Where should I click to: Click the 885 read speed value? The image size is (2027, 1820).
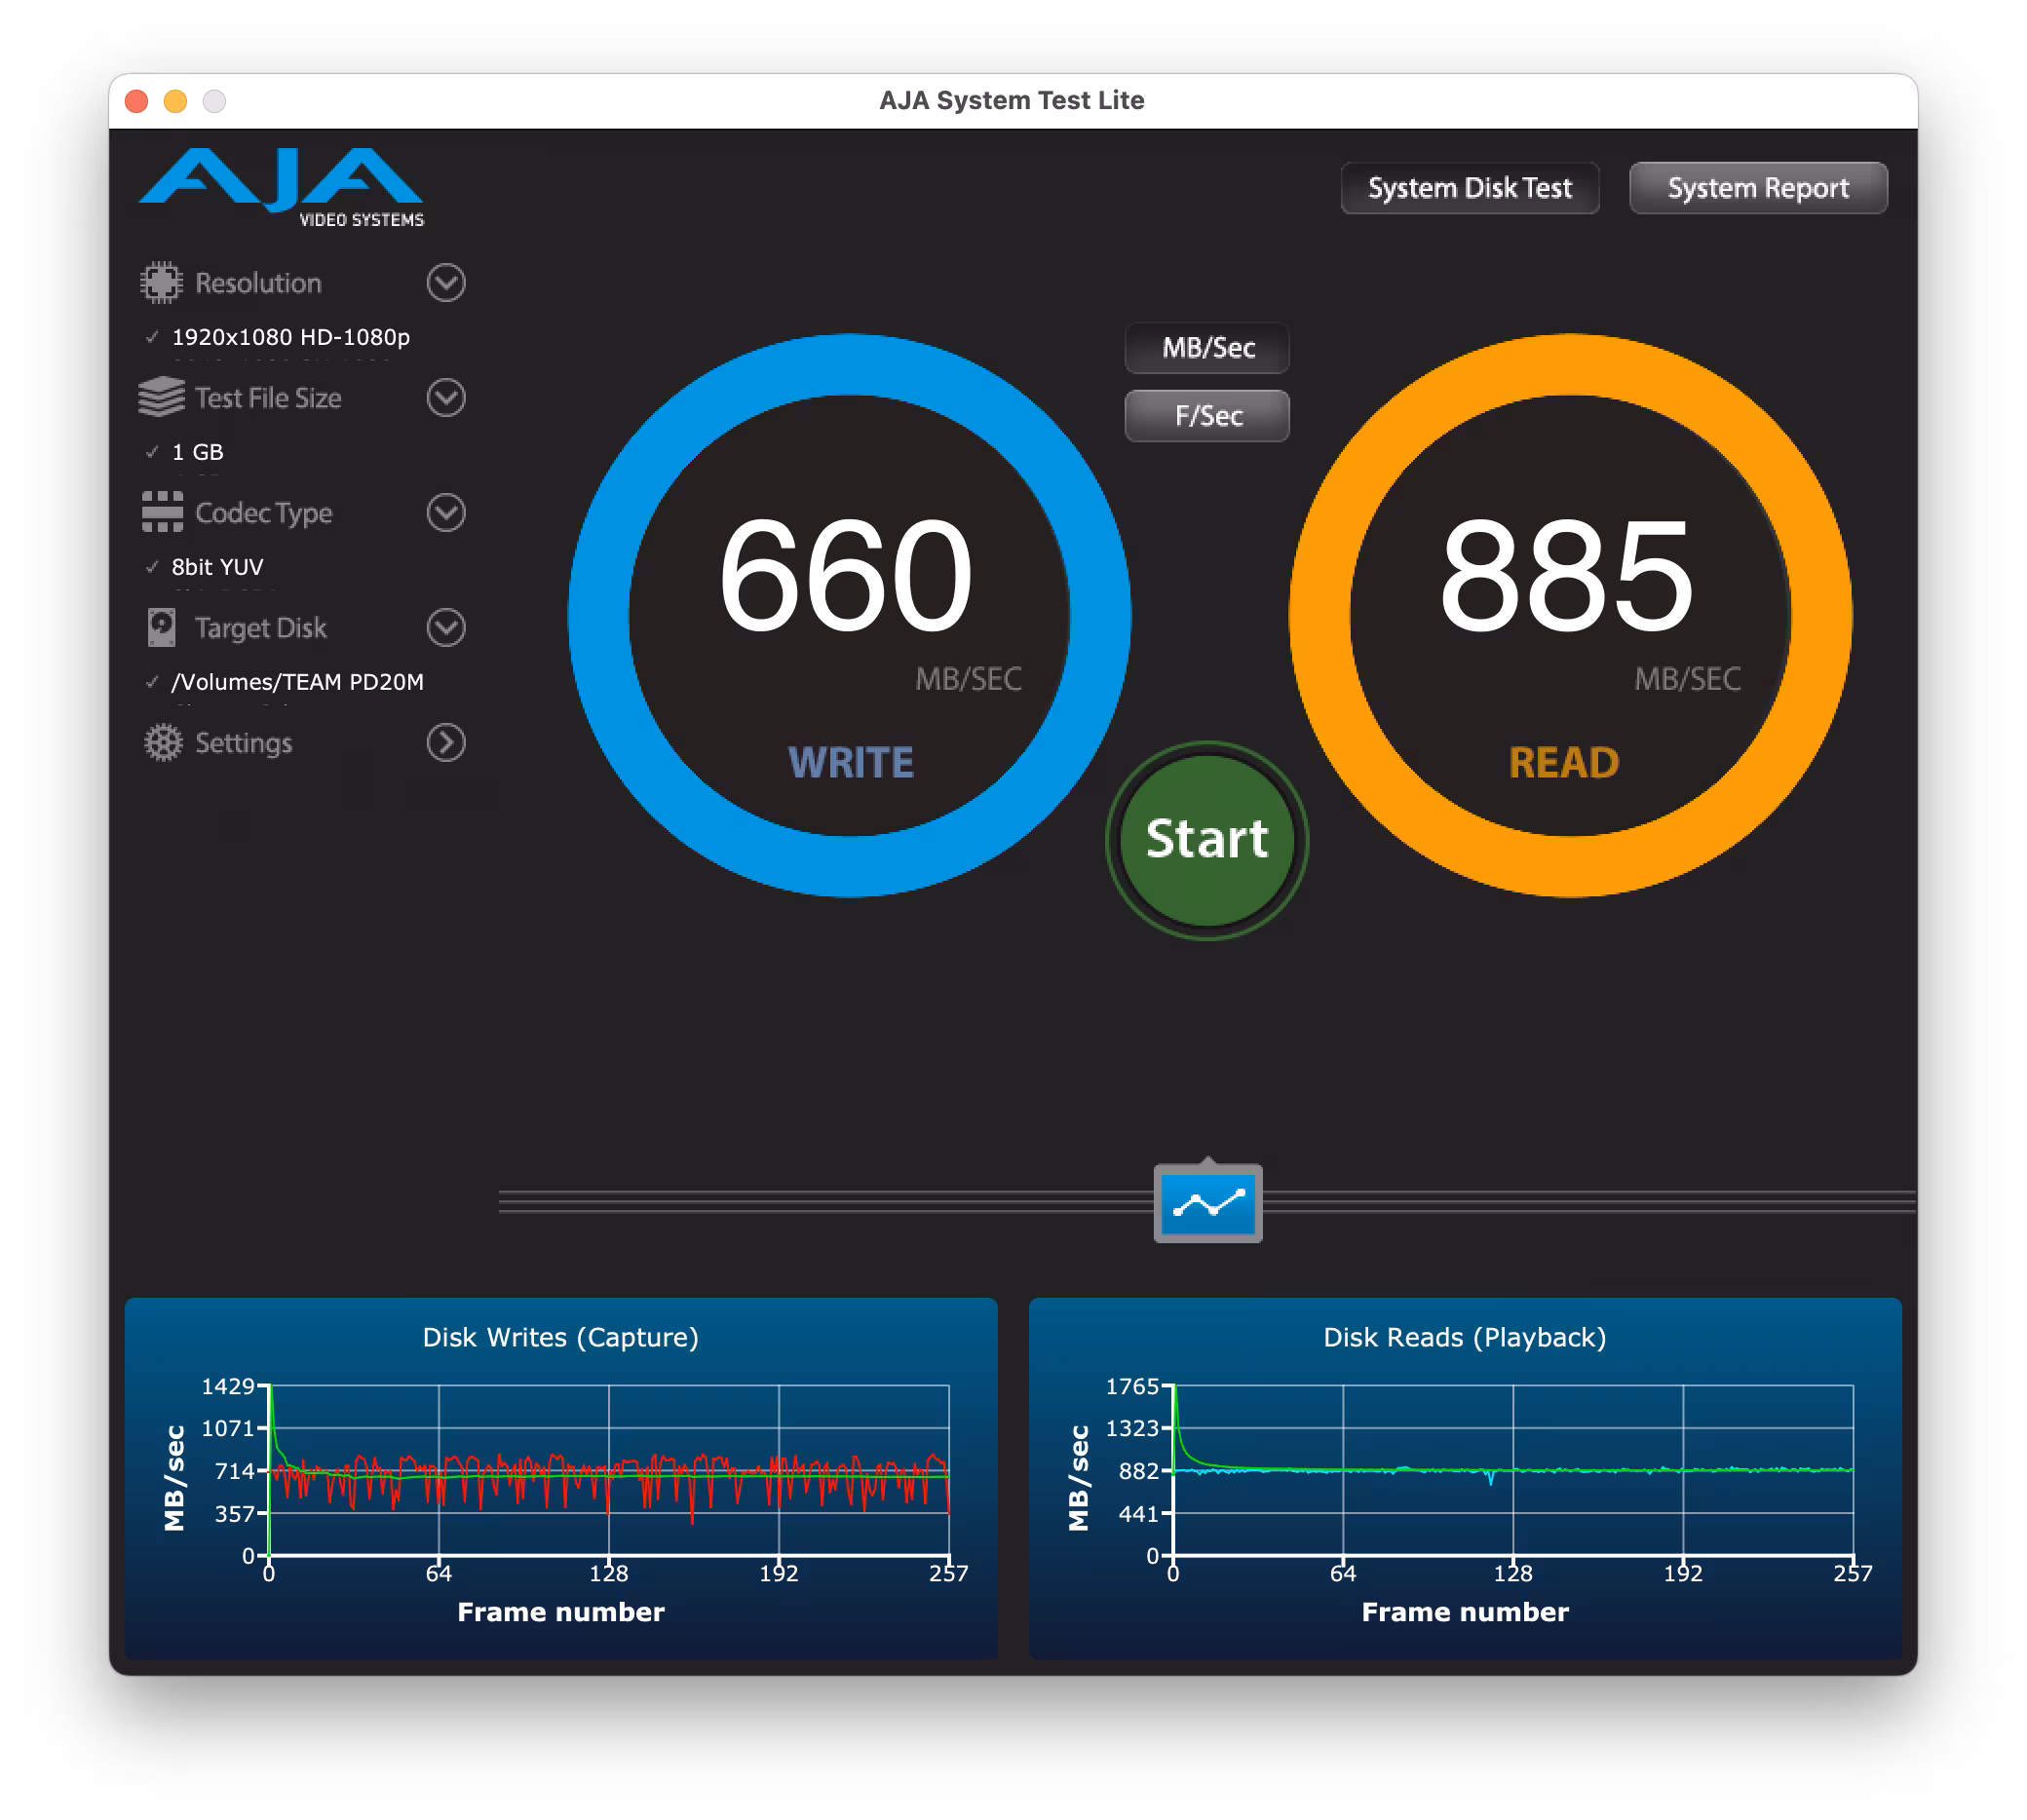(x=1567, y=576)
